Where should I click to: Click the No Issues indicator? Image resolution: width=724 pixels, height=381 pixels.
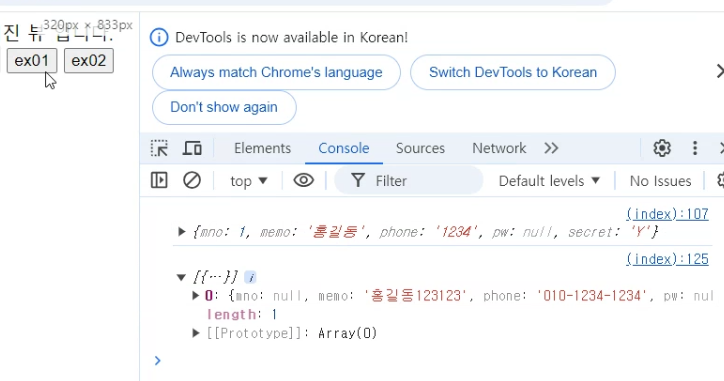point(660,181)
